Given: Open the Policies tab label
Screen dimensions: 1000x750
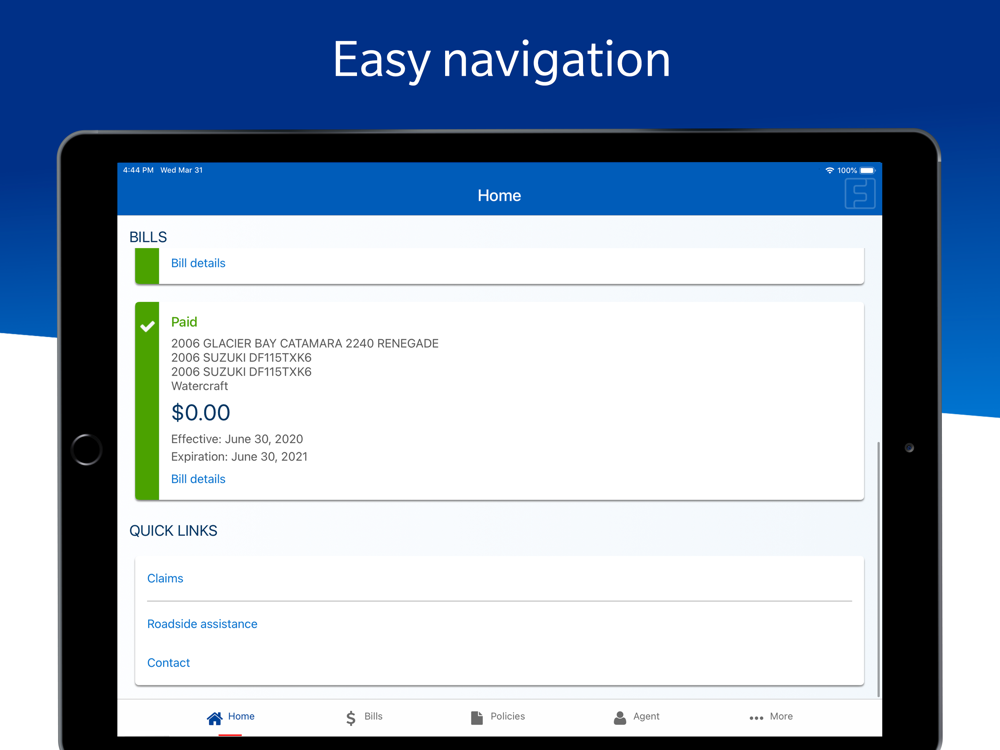Looking at the screenshot, I should (508, 716).
